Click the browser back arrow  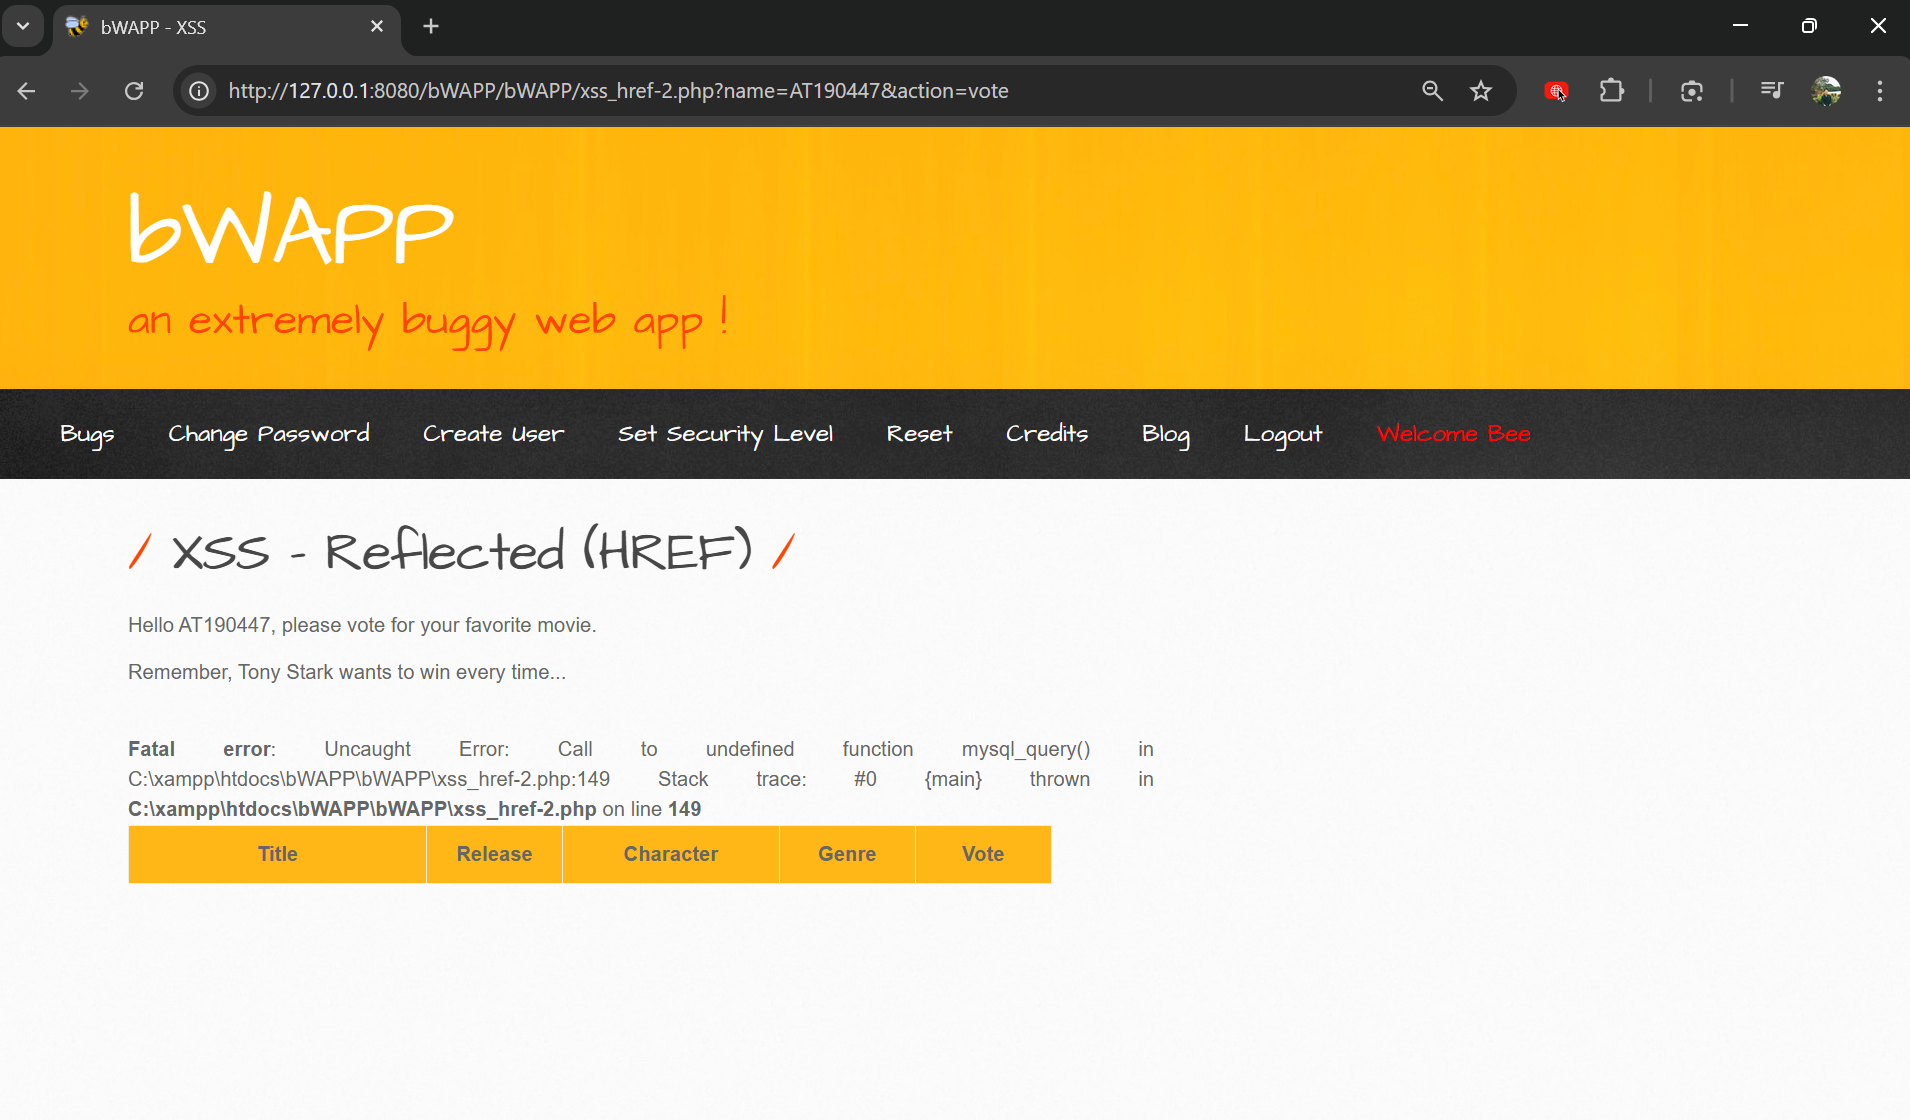tap(27, 91)
